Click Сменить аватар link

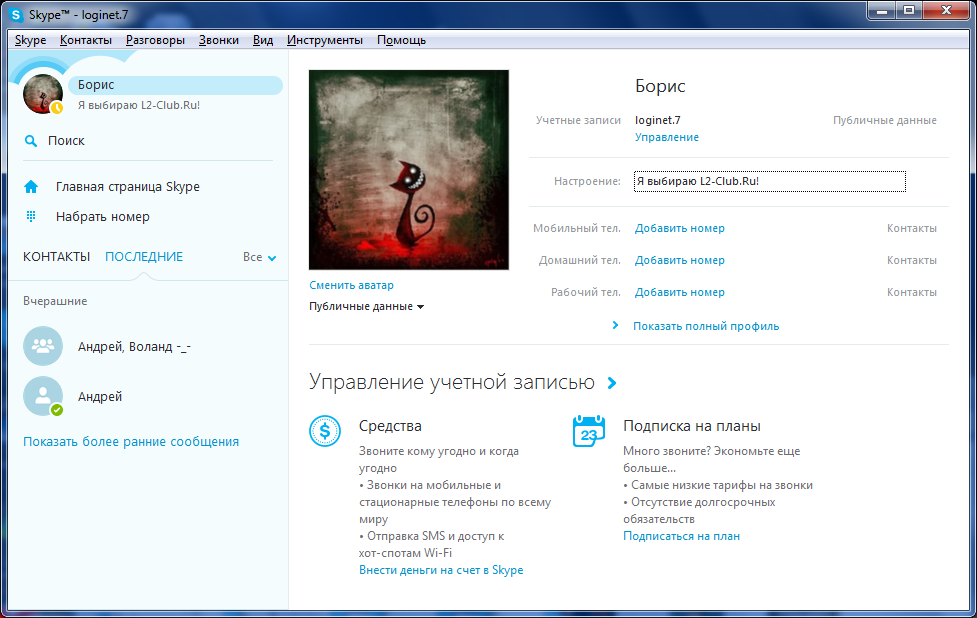(351, 285)
